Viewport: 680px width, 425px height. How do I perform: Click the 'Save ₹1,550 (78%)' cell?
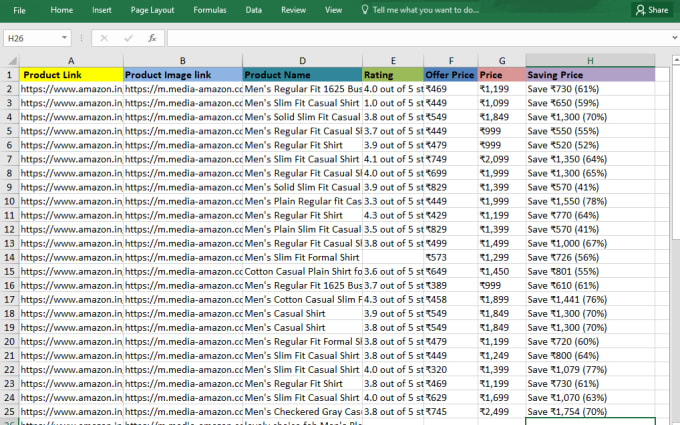[590, 201]
